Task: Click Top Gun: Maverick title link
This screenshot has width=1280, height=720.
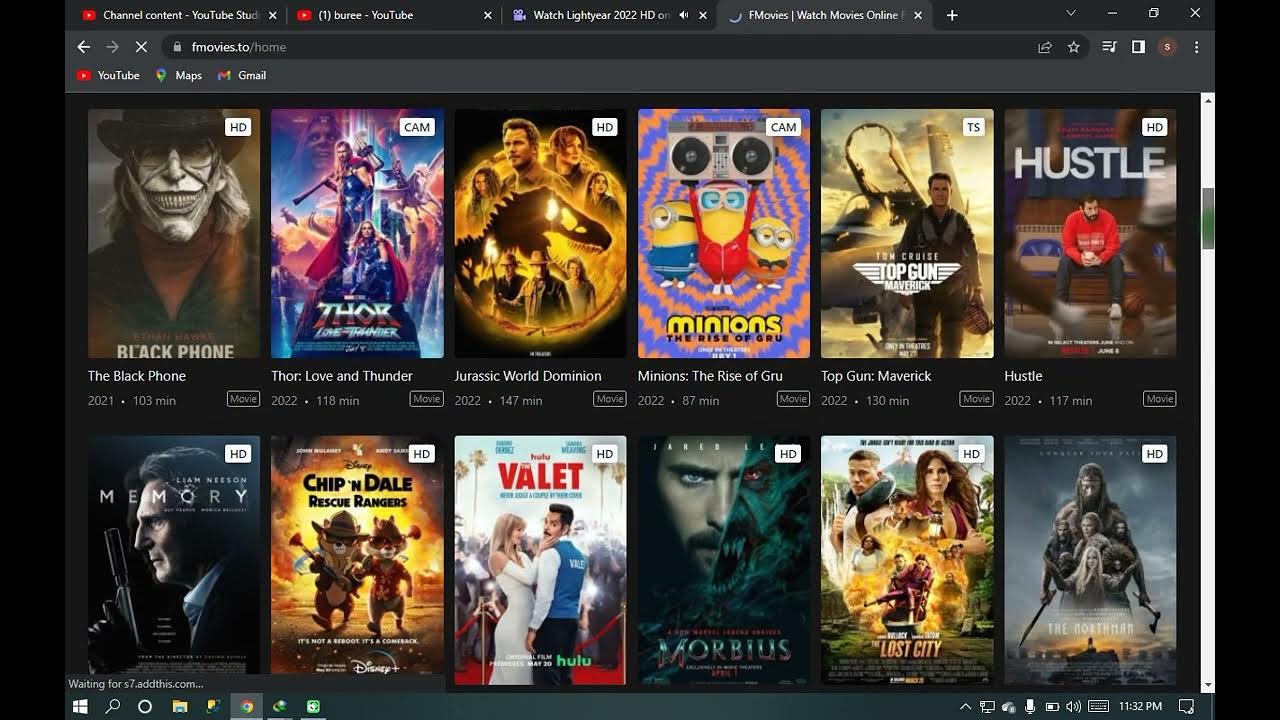Action: tap(876, 376)
